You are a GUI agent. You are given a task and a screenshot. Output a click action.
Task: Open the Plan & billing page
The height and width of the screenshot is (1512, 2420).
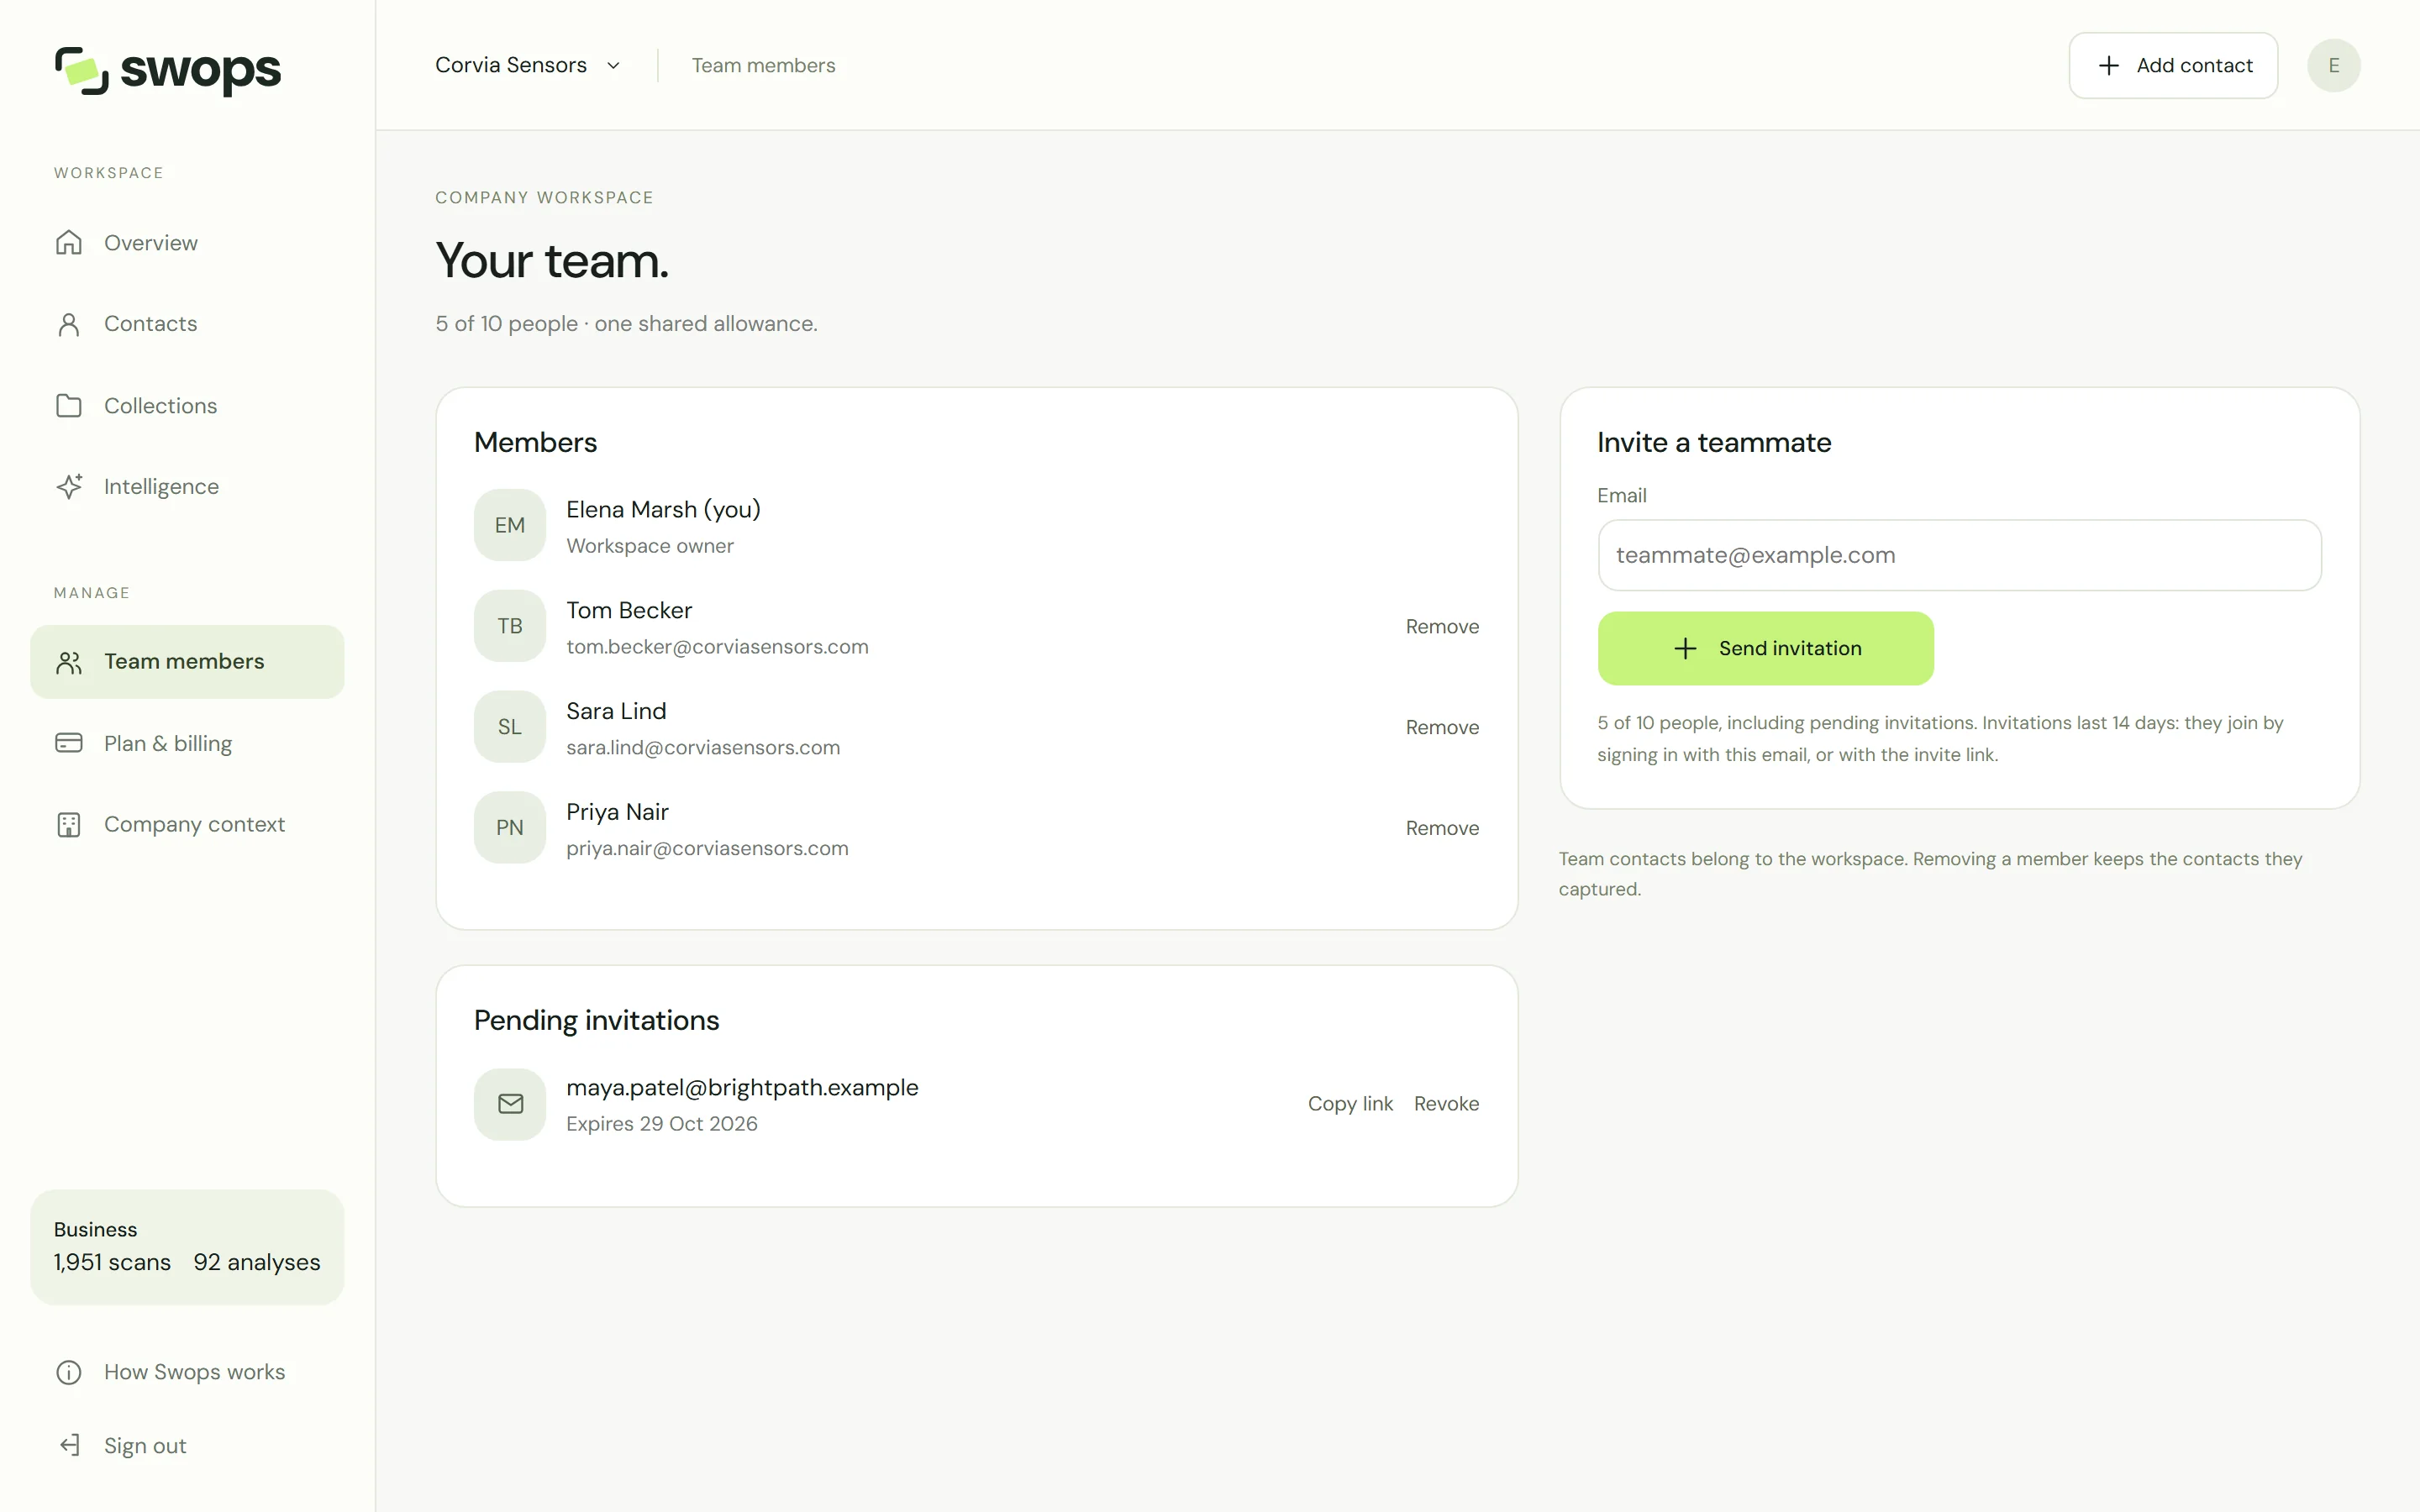pyautogui.click(x=187, y=743)
